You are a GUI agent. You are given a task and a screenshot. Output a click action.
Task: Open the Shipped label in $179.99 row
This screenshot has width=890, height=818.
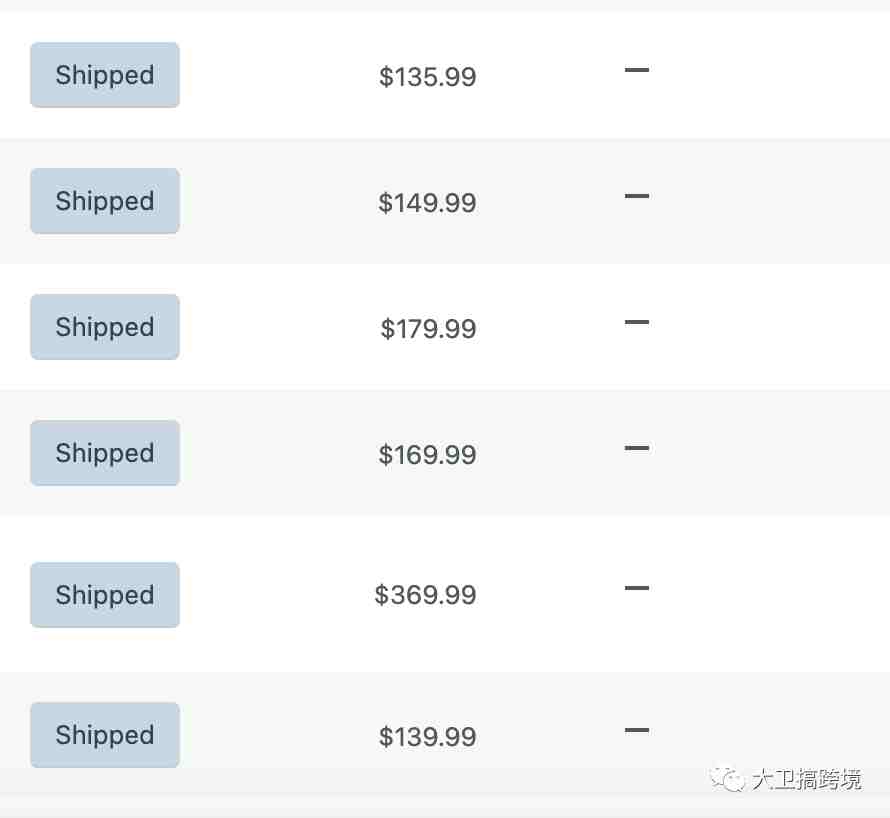pyautogui.click(x=105, y=327)
